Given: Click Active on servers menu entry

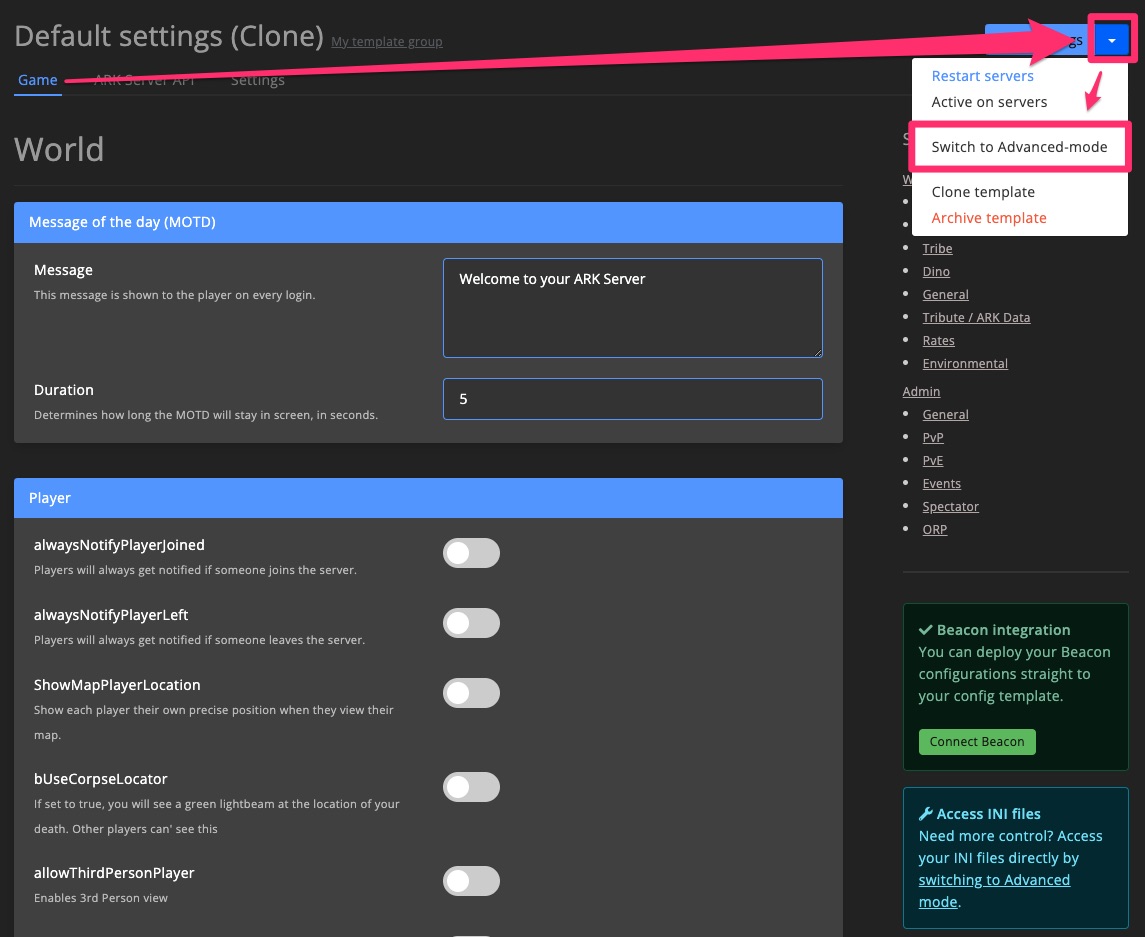Looking at the screenshot, I should point(988,101).
